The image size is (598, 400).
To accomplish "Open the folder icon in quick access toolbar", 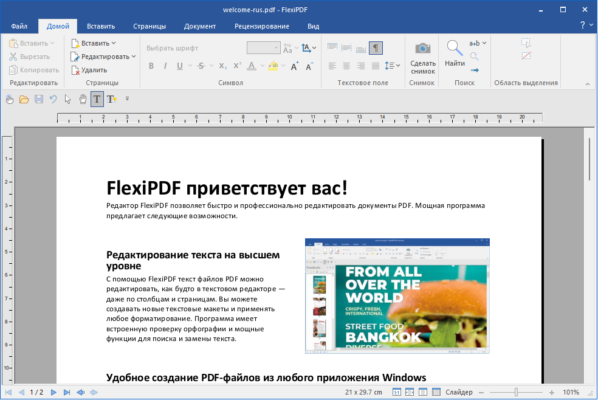I will click(x=24, y=100).
